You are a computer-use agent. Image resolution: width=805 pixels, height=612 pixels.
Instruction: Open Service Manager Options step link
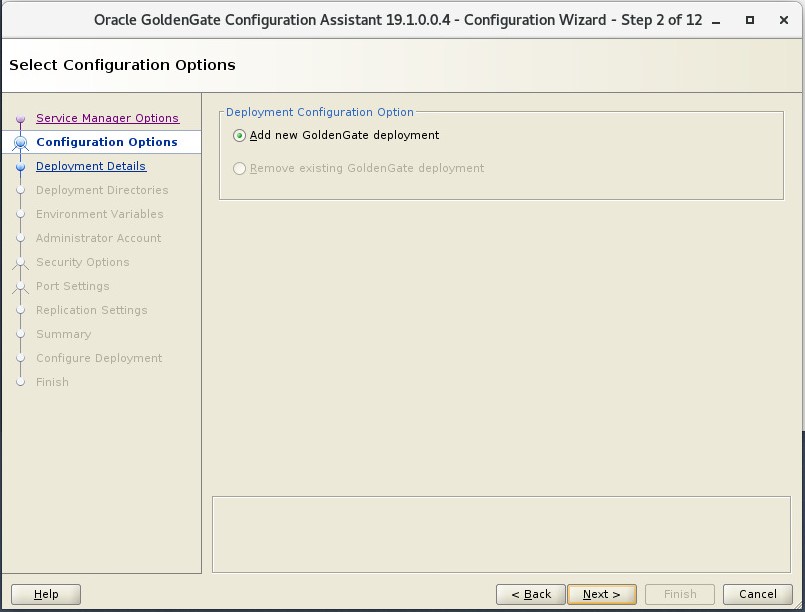tap(107, 118)
